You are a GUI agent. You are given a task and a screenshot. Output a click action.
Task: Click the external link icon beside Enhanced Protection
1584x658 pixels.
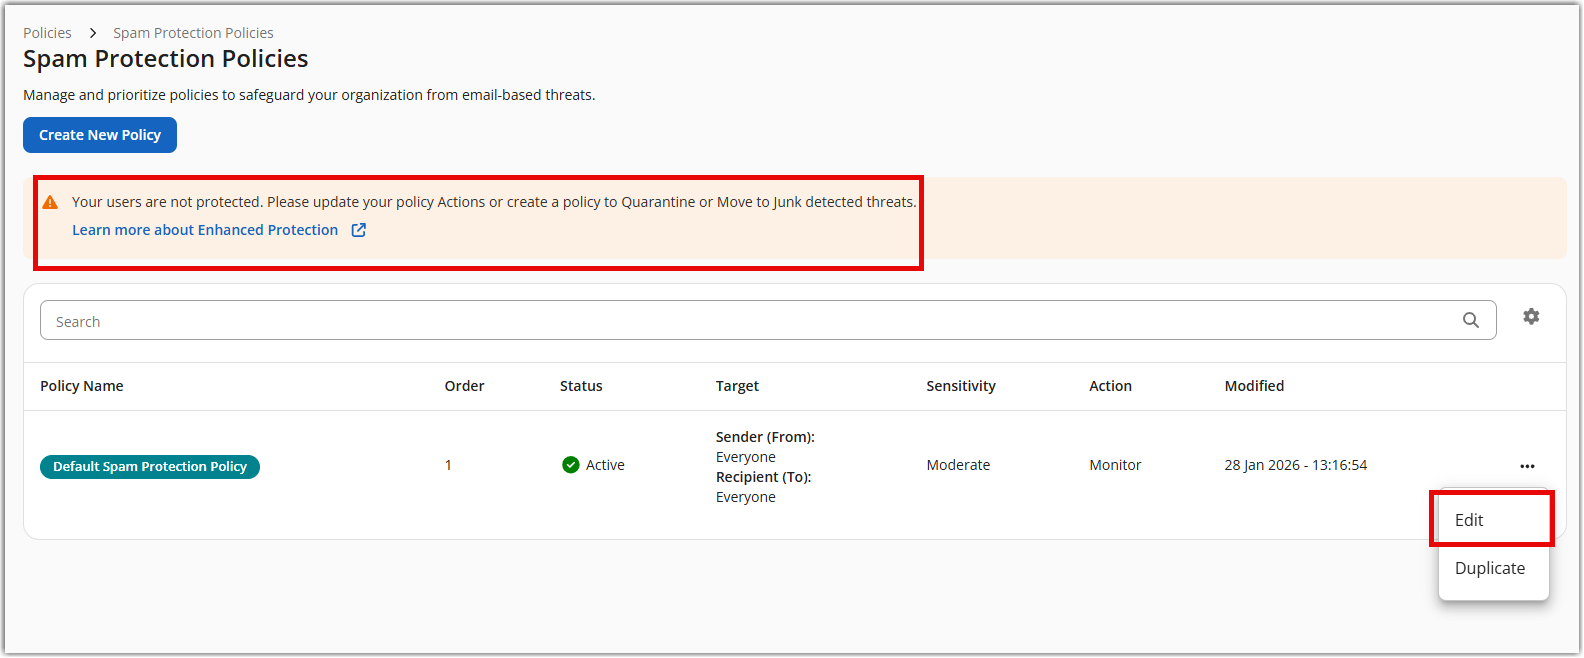tap(359, 230)
